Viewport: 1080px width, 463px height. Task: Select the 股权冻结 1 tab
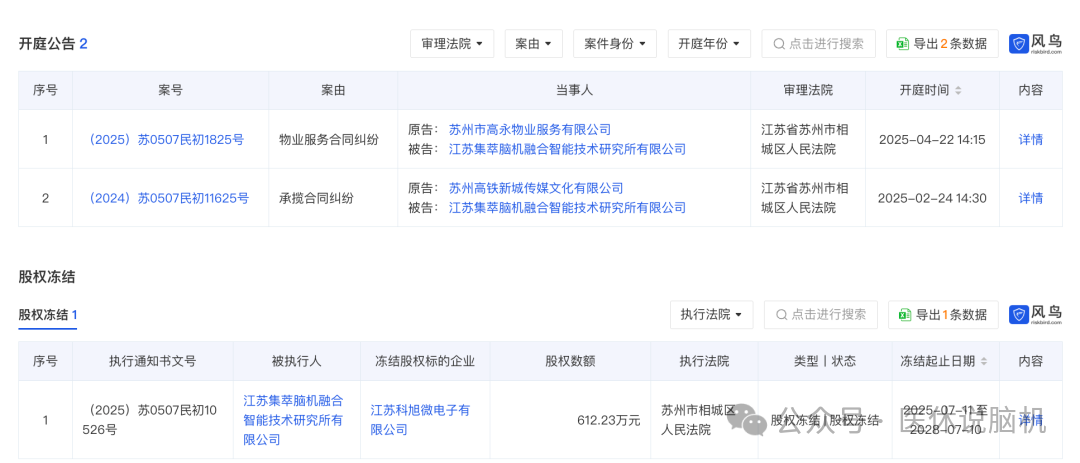pyautogui.click(x=48, y=315)
